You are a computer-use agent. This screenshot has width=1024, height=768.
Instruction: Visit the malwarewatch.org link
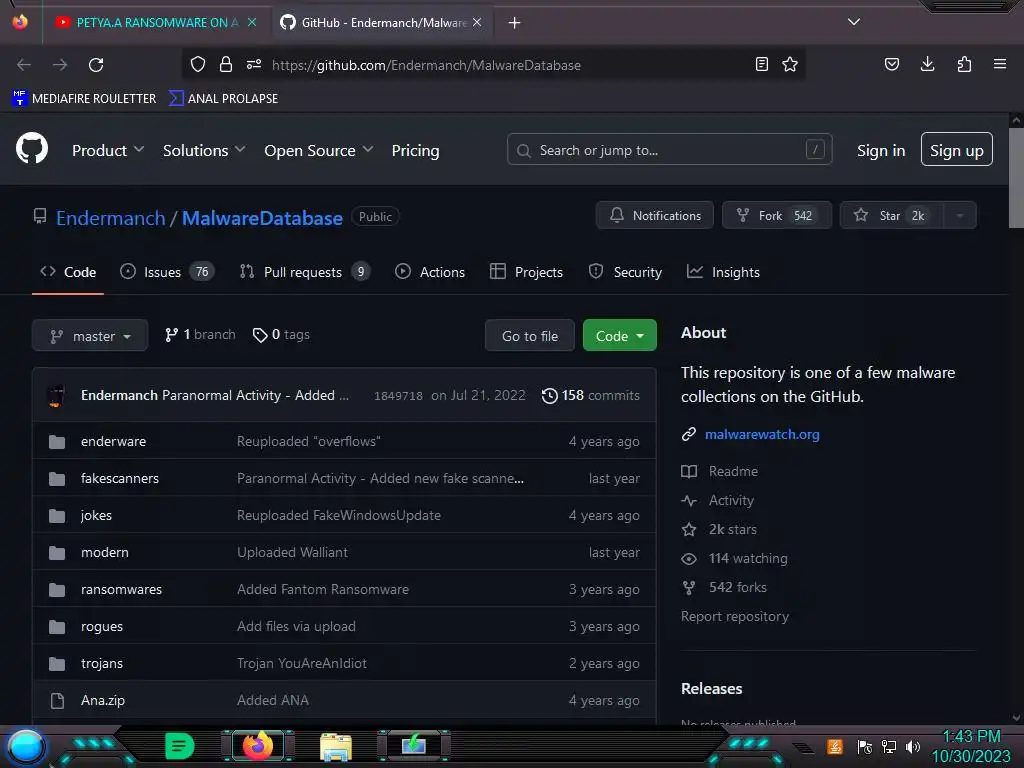pyautogui.click(x=762, y=434)
